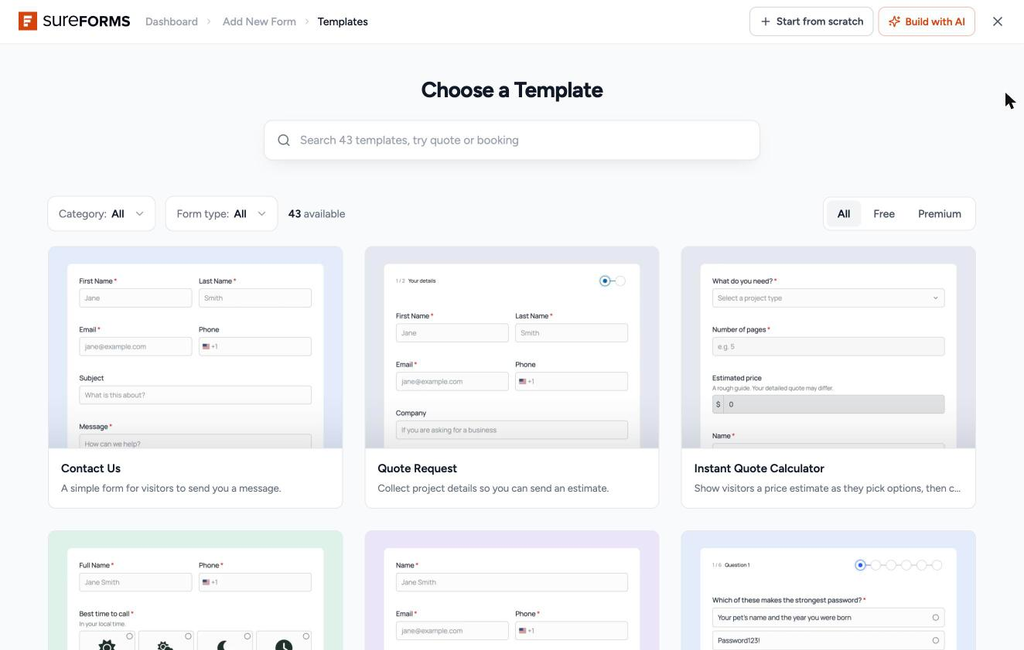Click the magnifier icon in the search bar
Image resolution: width=1024 pixels, height=650 pixels.
[x=283, y=140]
